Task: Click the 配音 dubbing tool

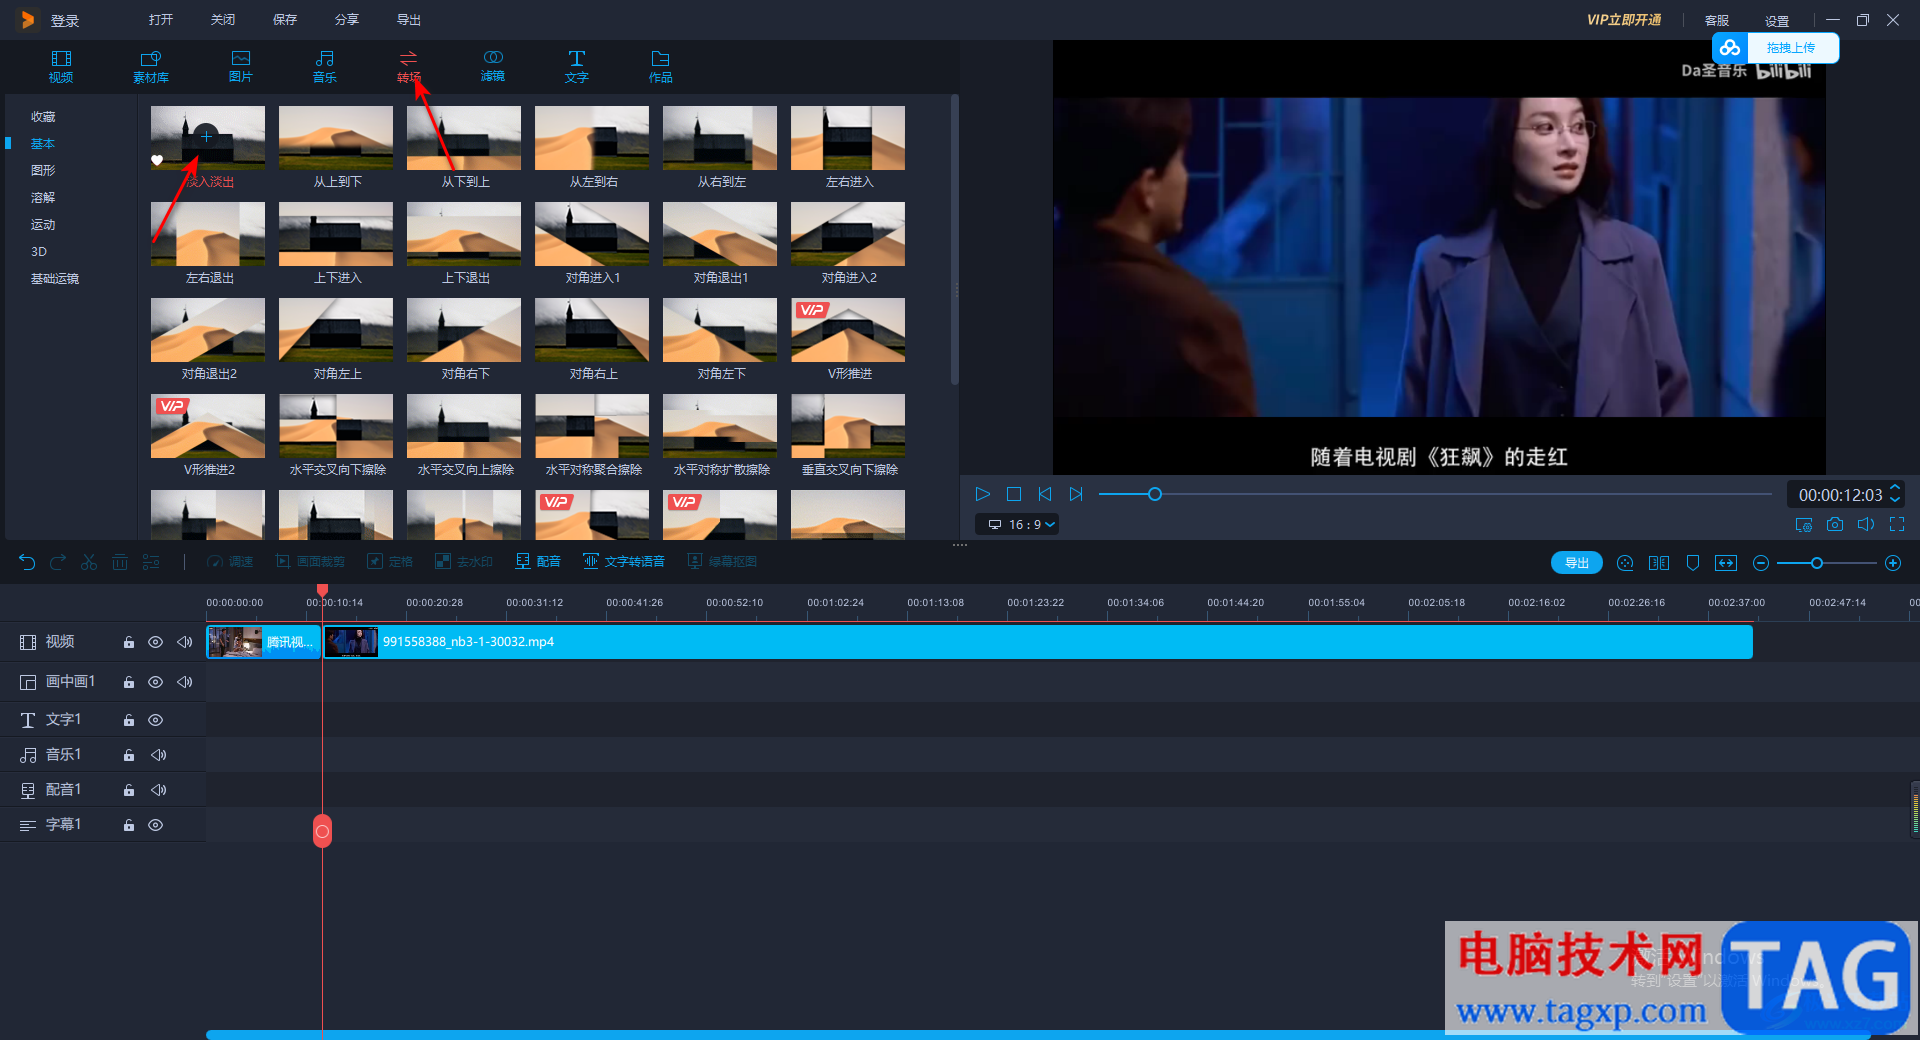Action: coord(538,562)
